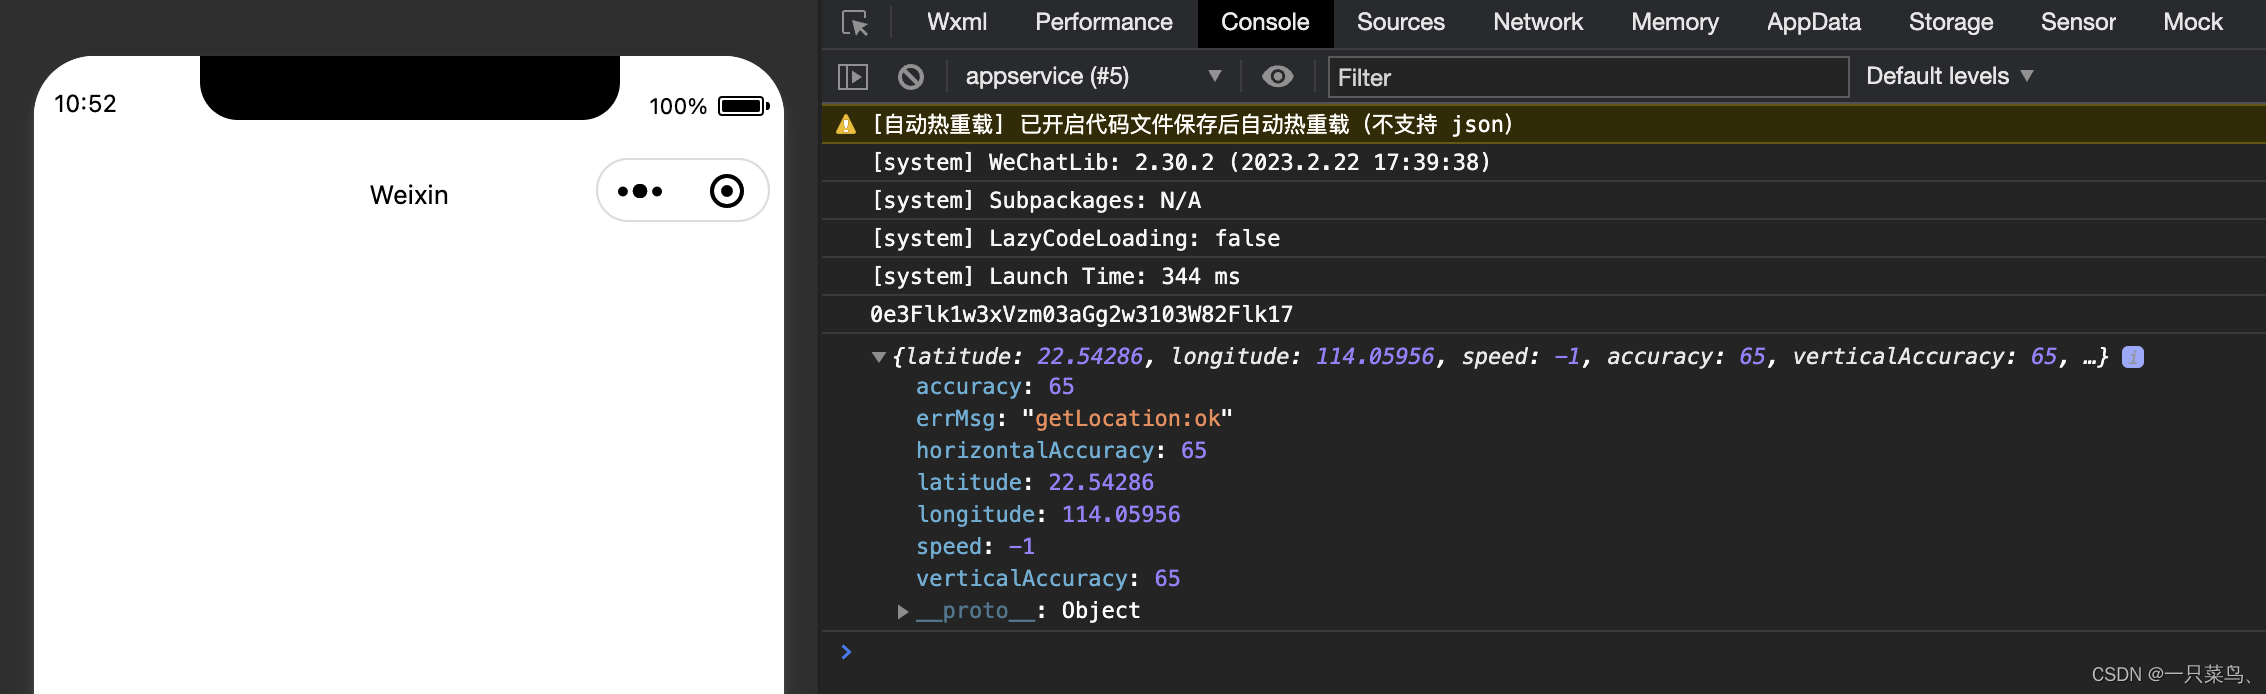Click the horizontalAccuracy: 65 property
Image resolution: width=2266 pixels, height=694 pixels.
1061,450
